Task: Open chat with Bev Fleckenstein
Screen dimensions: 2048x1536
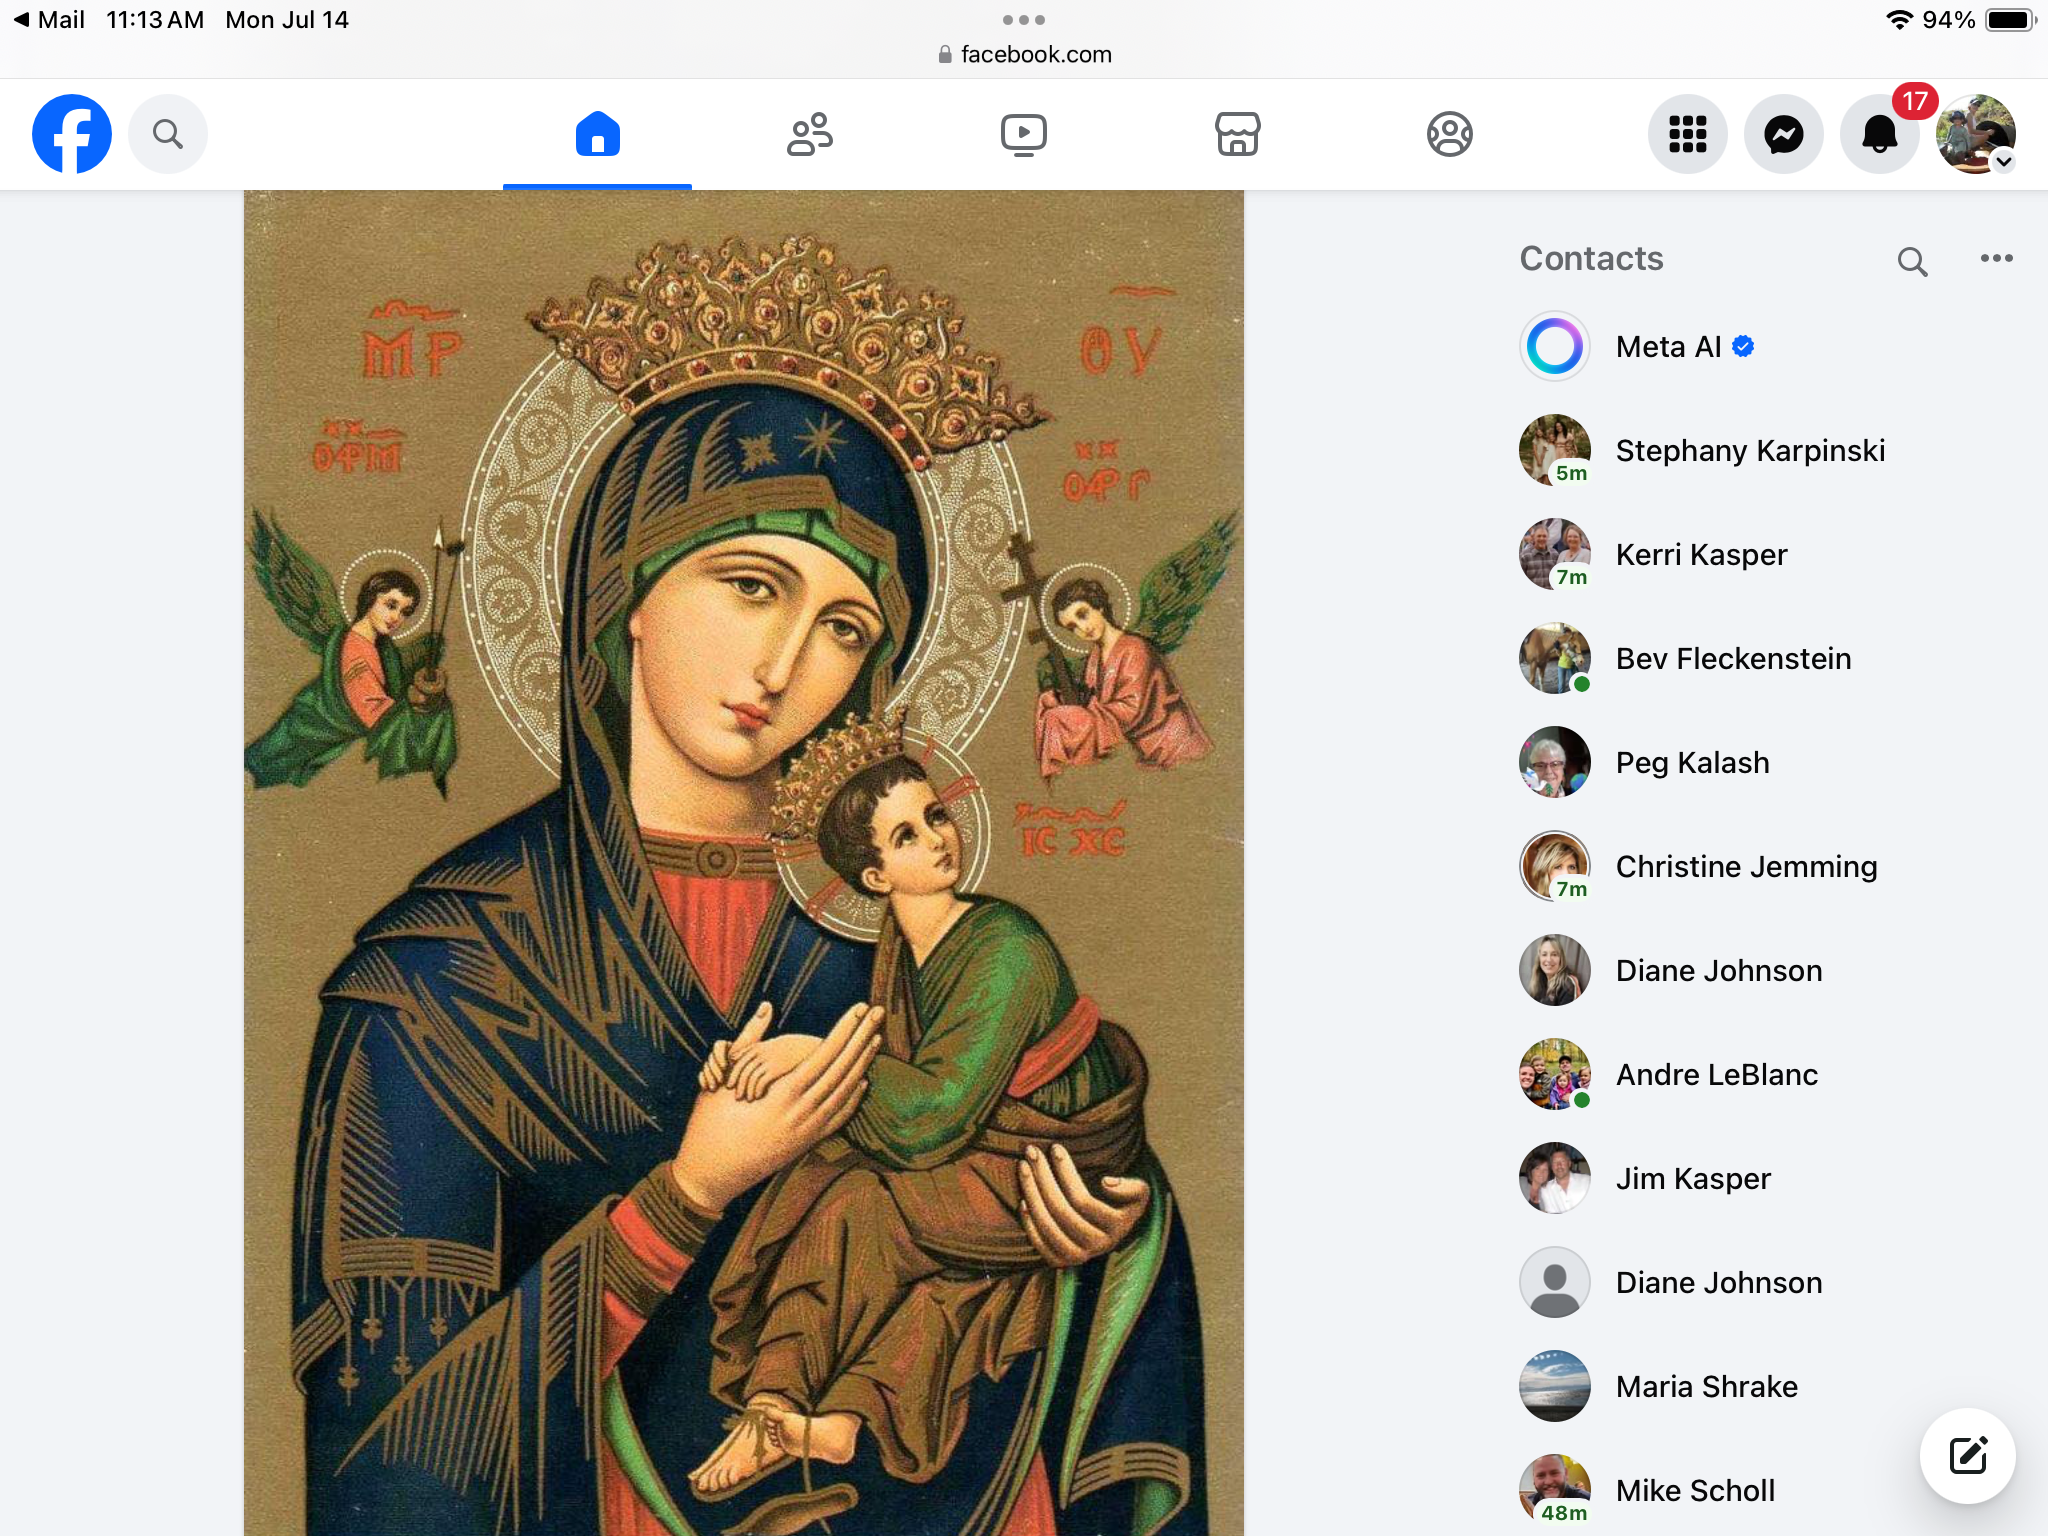Action: click(x=1766, y=659)
